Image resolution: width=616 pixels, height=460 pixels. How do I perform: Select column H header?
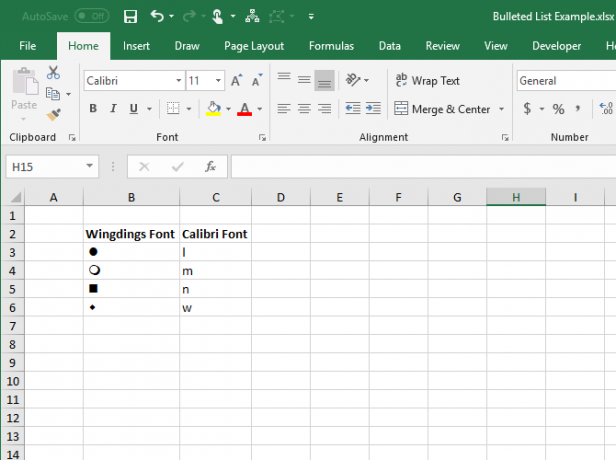coord(516,197)
